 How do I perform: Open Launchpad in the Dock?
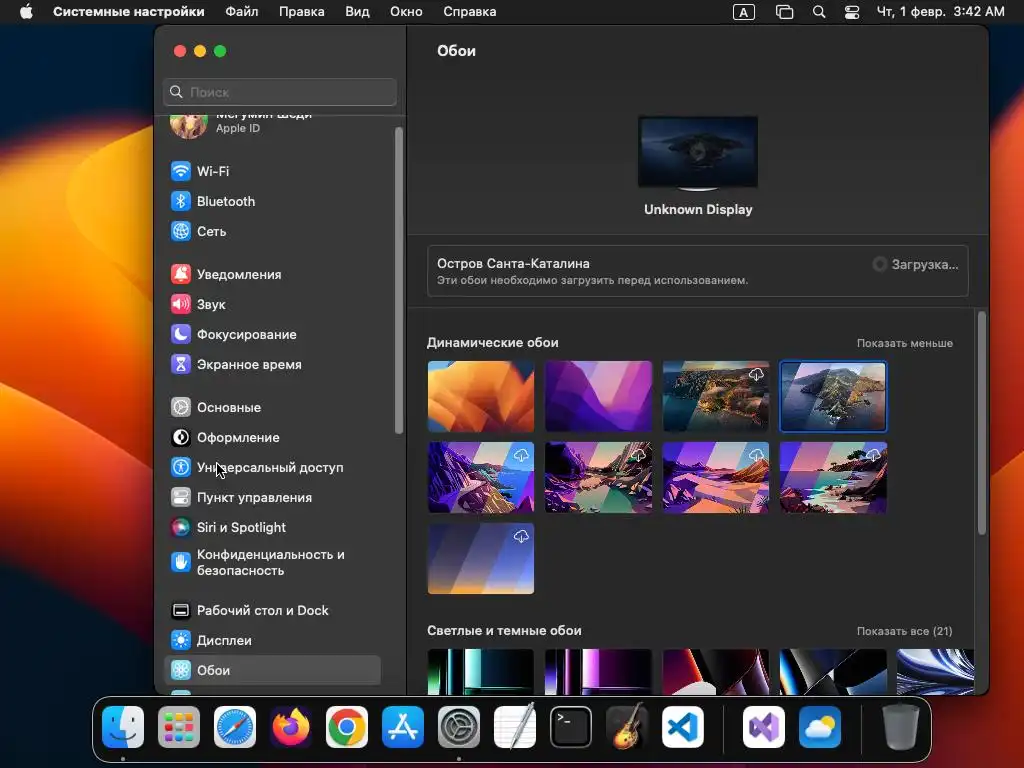(x=179, y=727)
